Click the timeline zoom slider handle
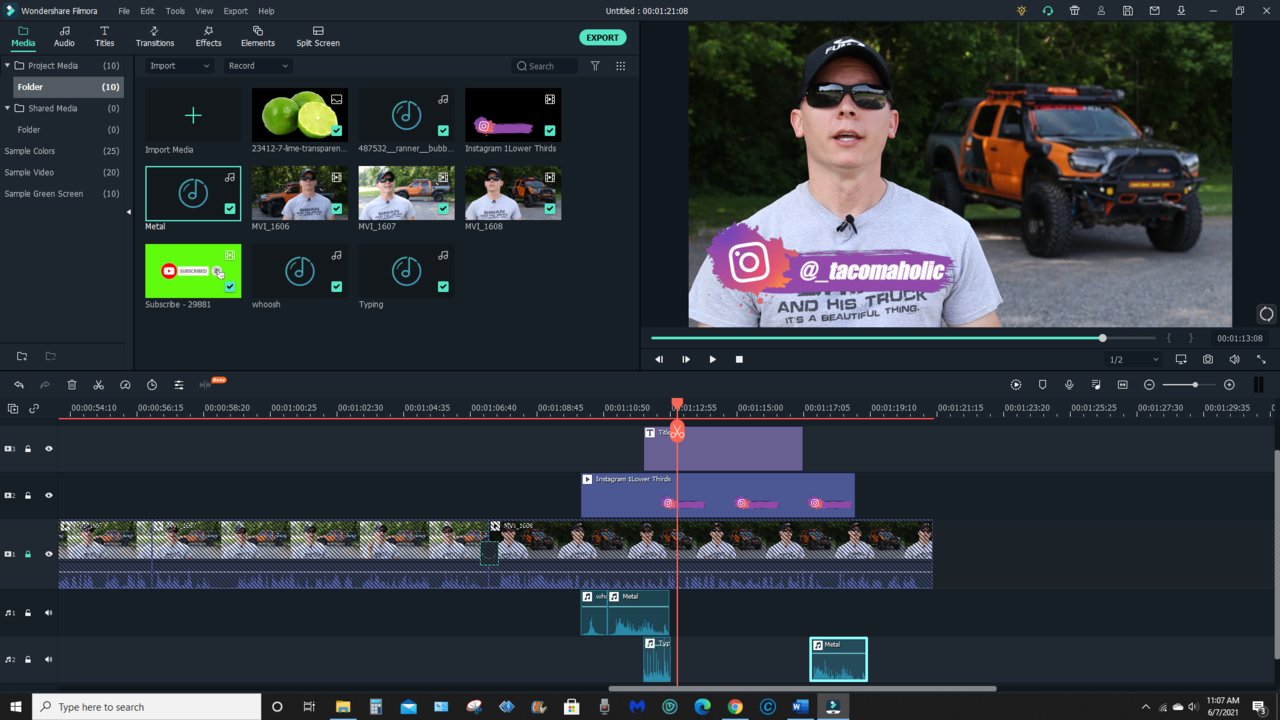This screenshot has height=720, width=1280. click(x=1195, y=385)
